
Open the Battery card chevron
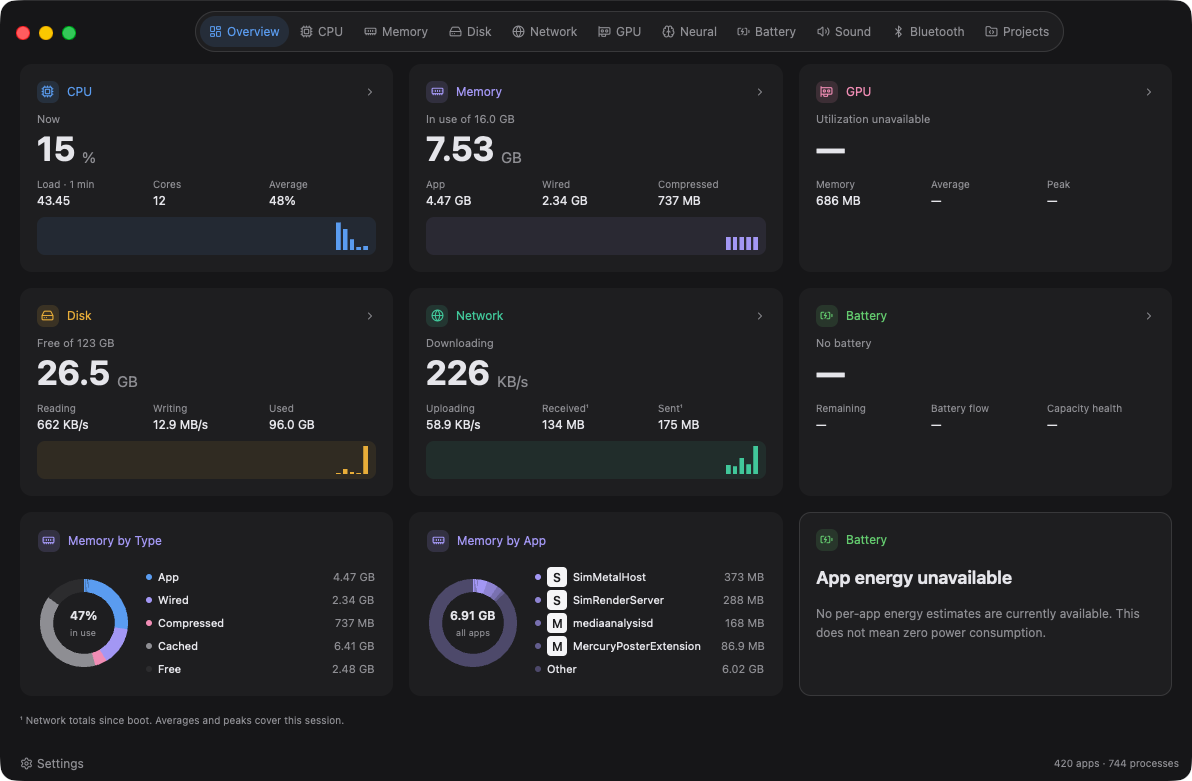[1149, 316]
